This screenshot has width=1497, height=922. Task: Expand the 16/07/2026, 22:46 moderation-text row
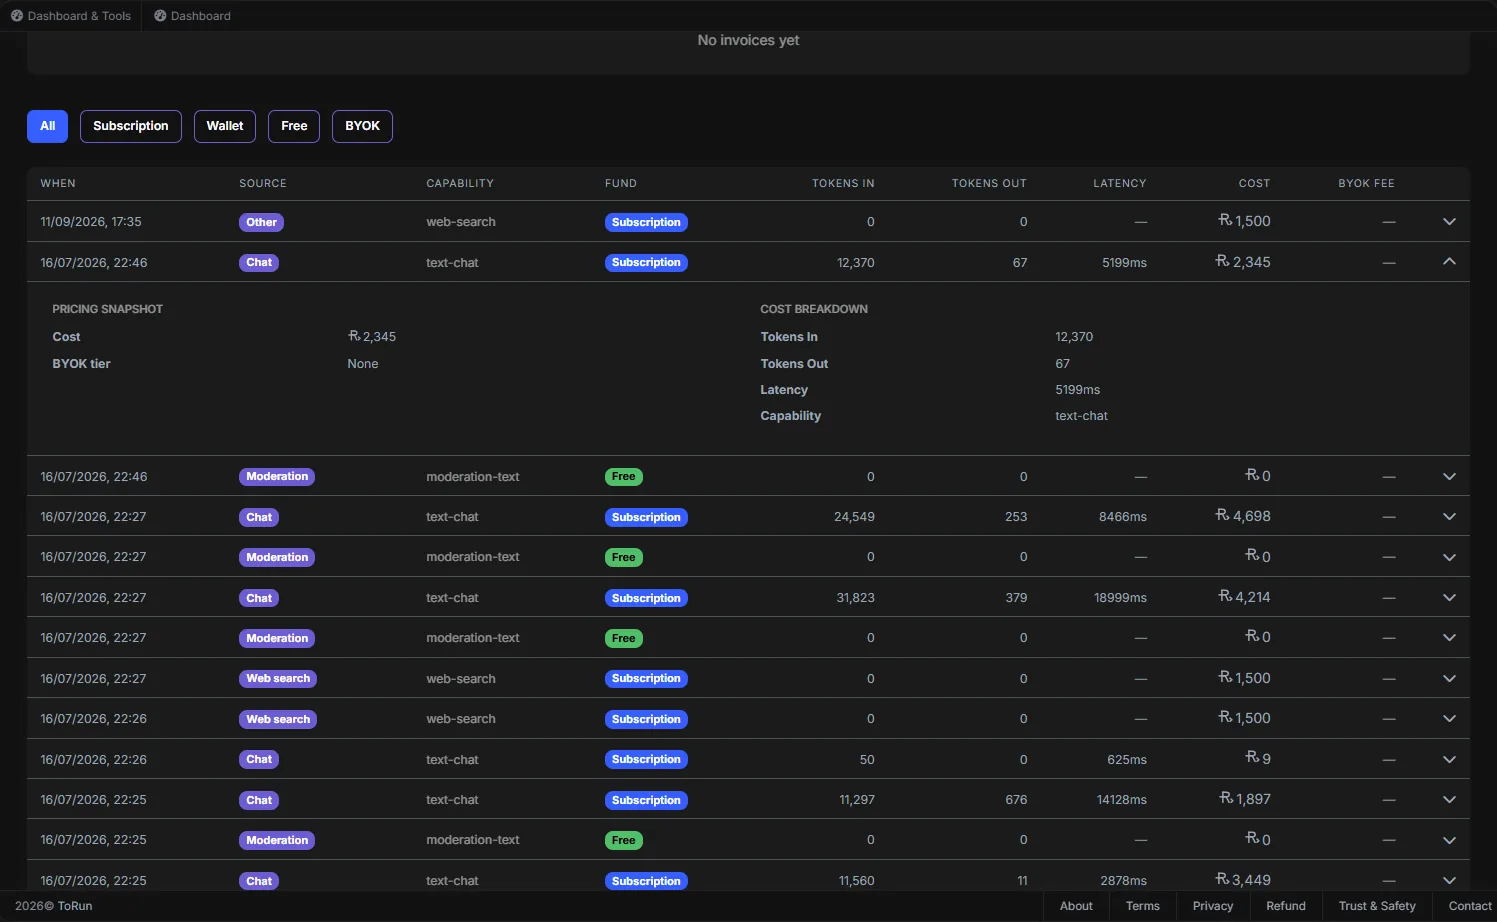tap(1449, 477)
